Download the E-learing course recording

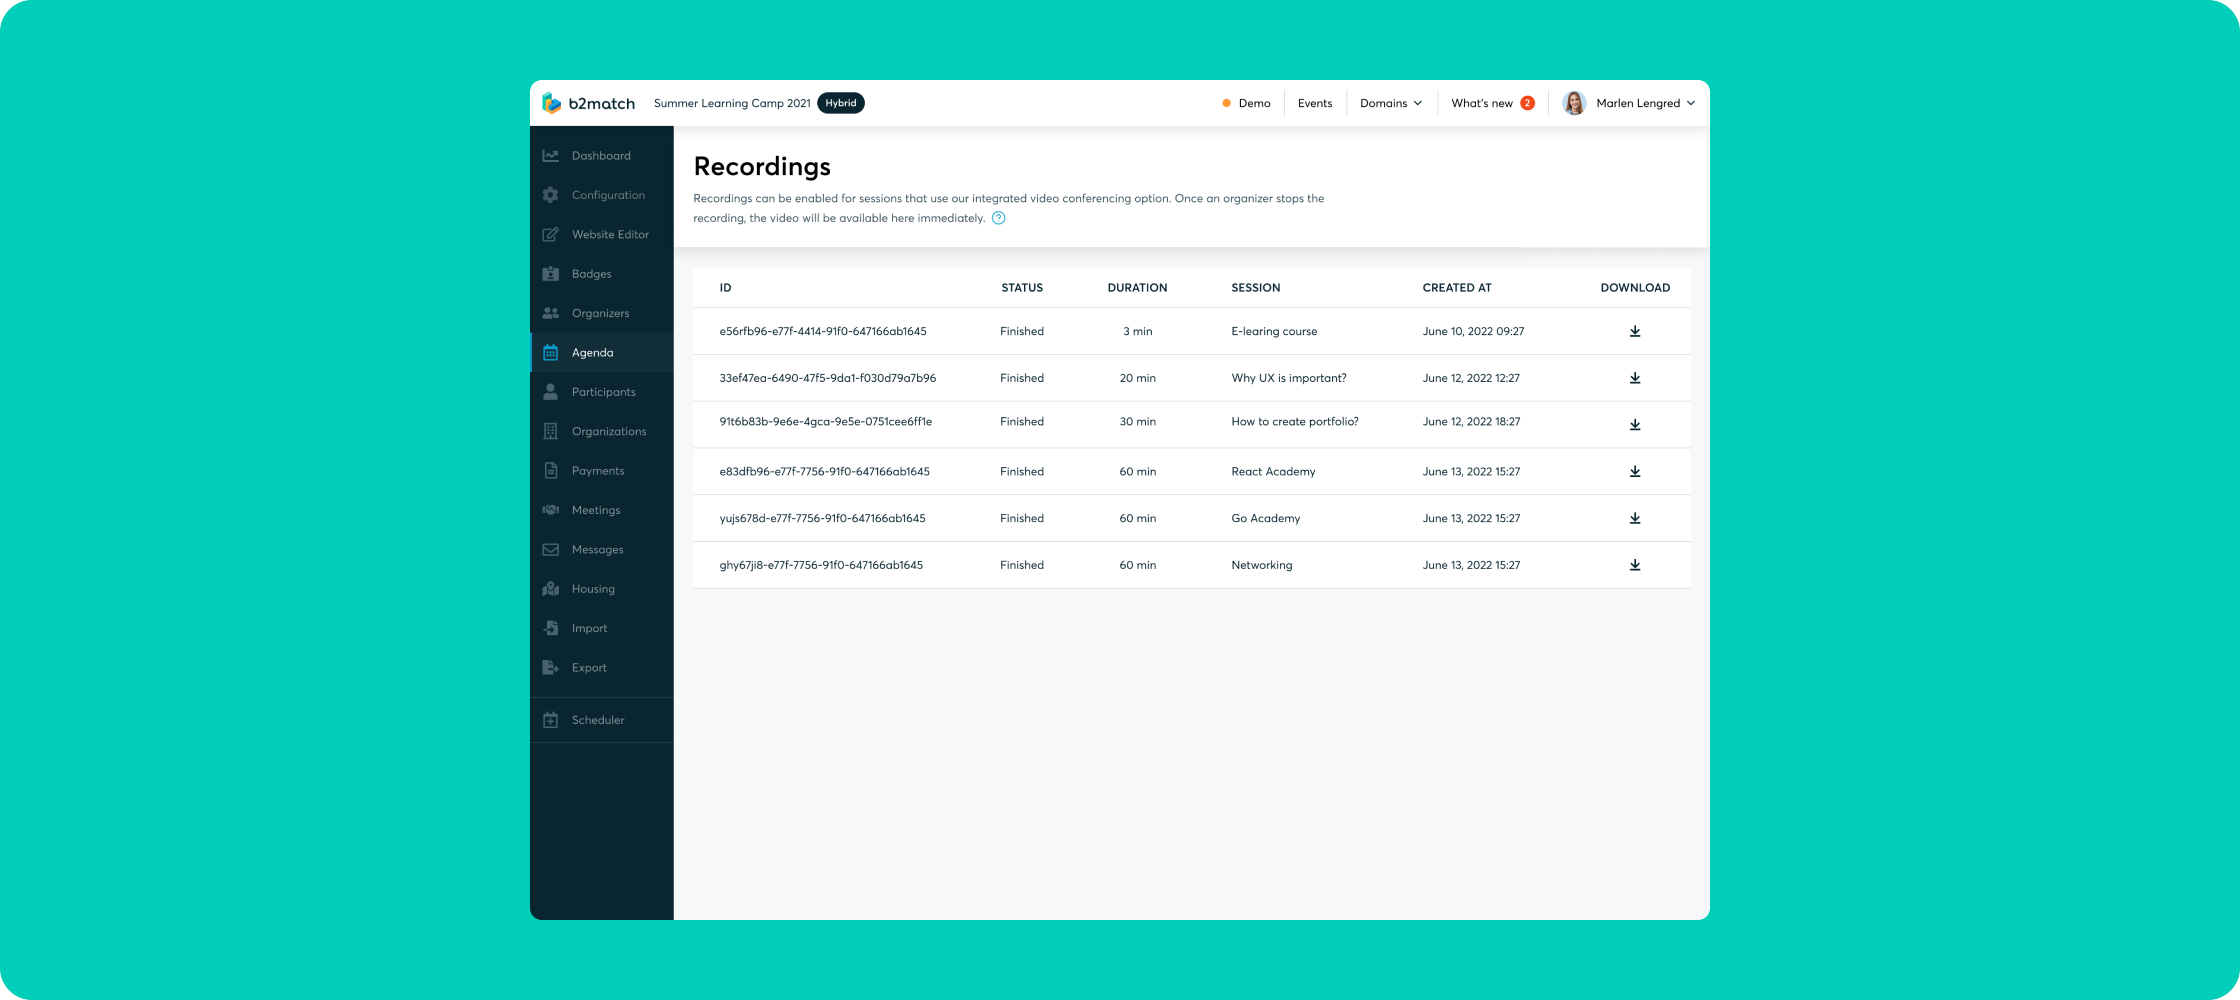[1635, 331]
